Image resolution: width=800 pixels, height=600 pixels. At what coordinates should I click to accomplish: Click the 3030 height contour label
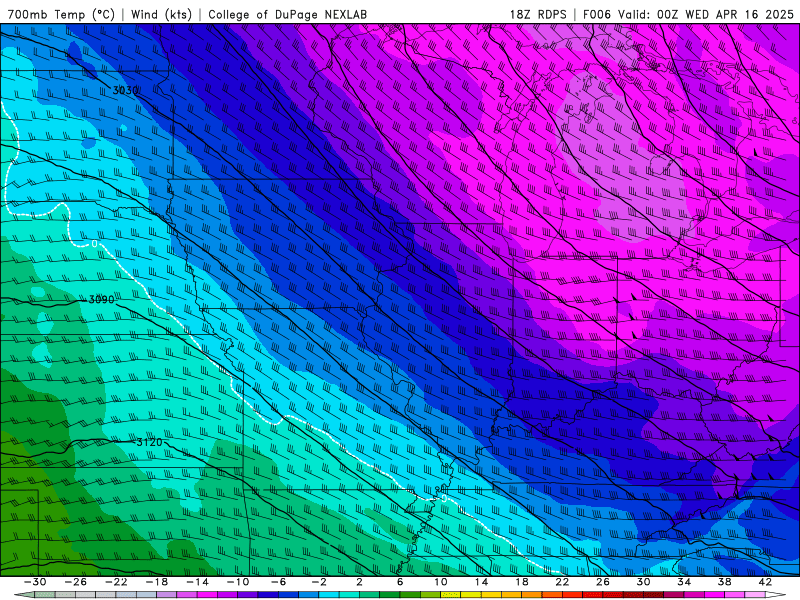(x=125, y=90)
